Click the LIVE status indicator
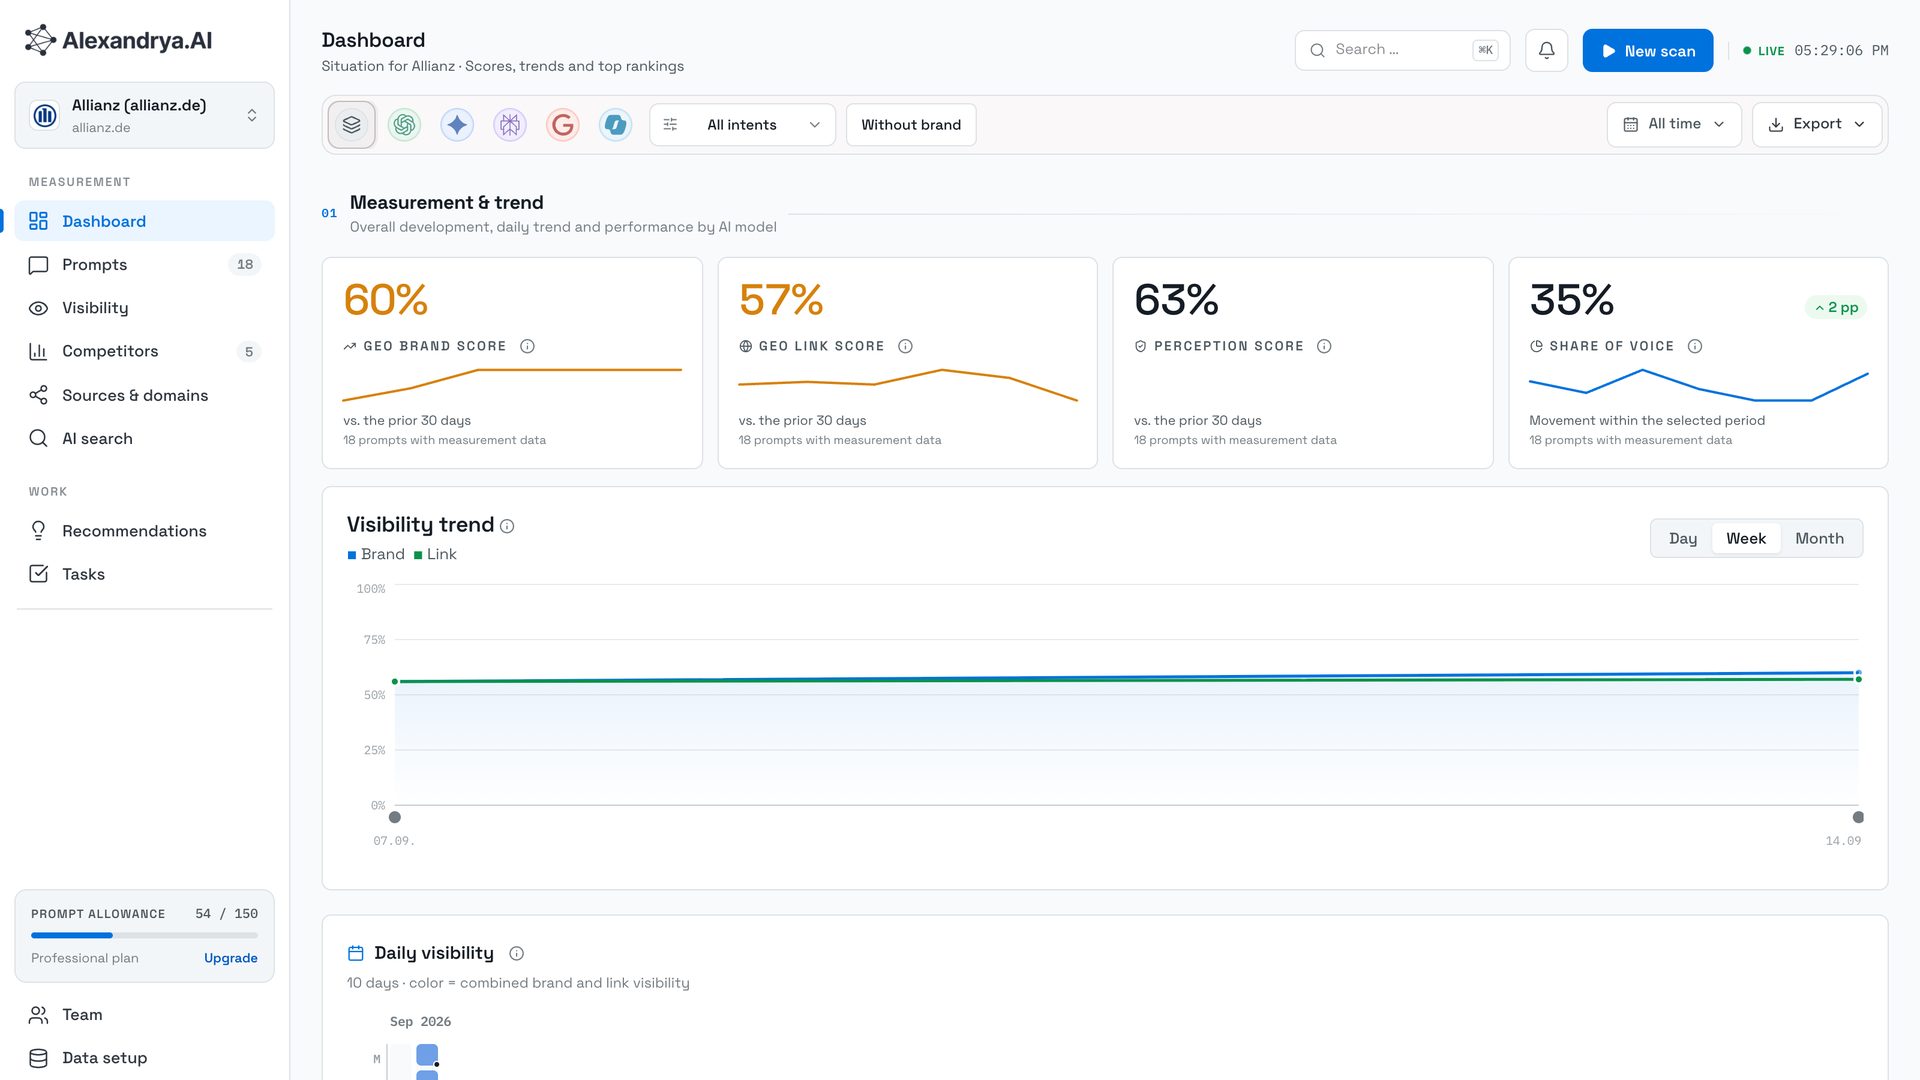 [x=1764, y=51]
